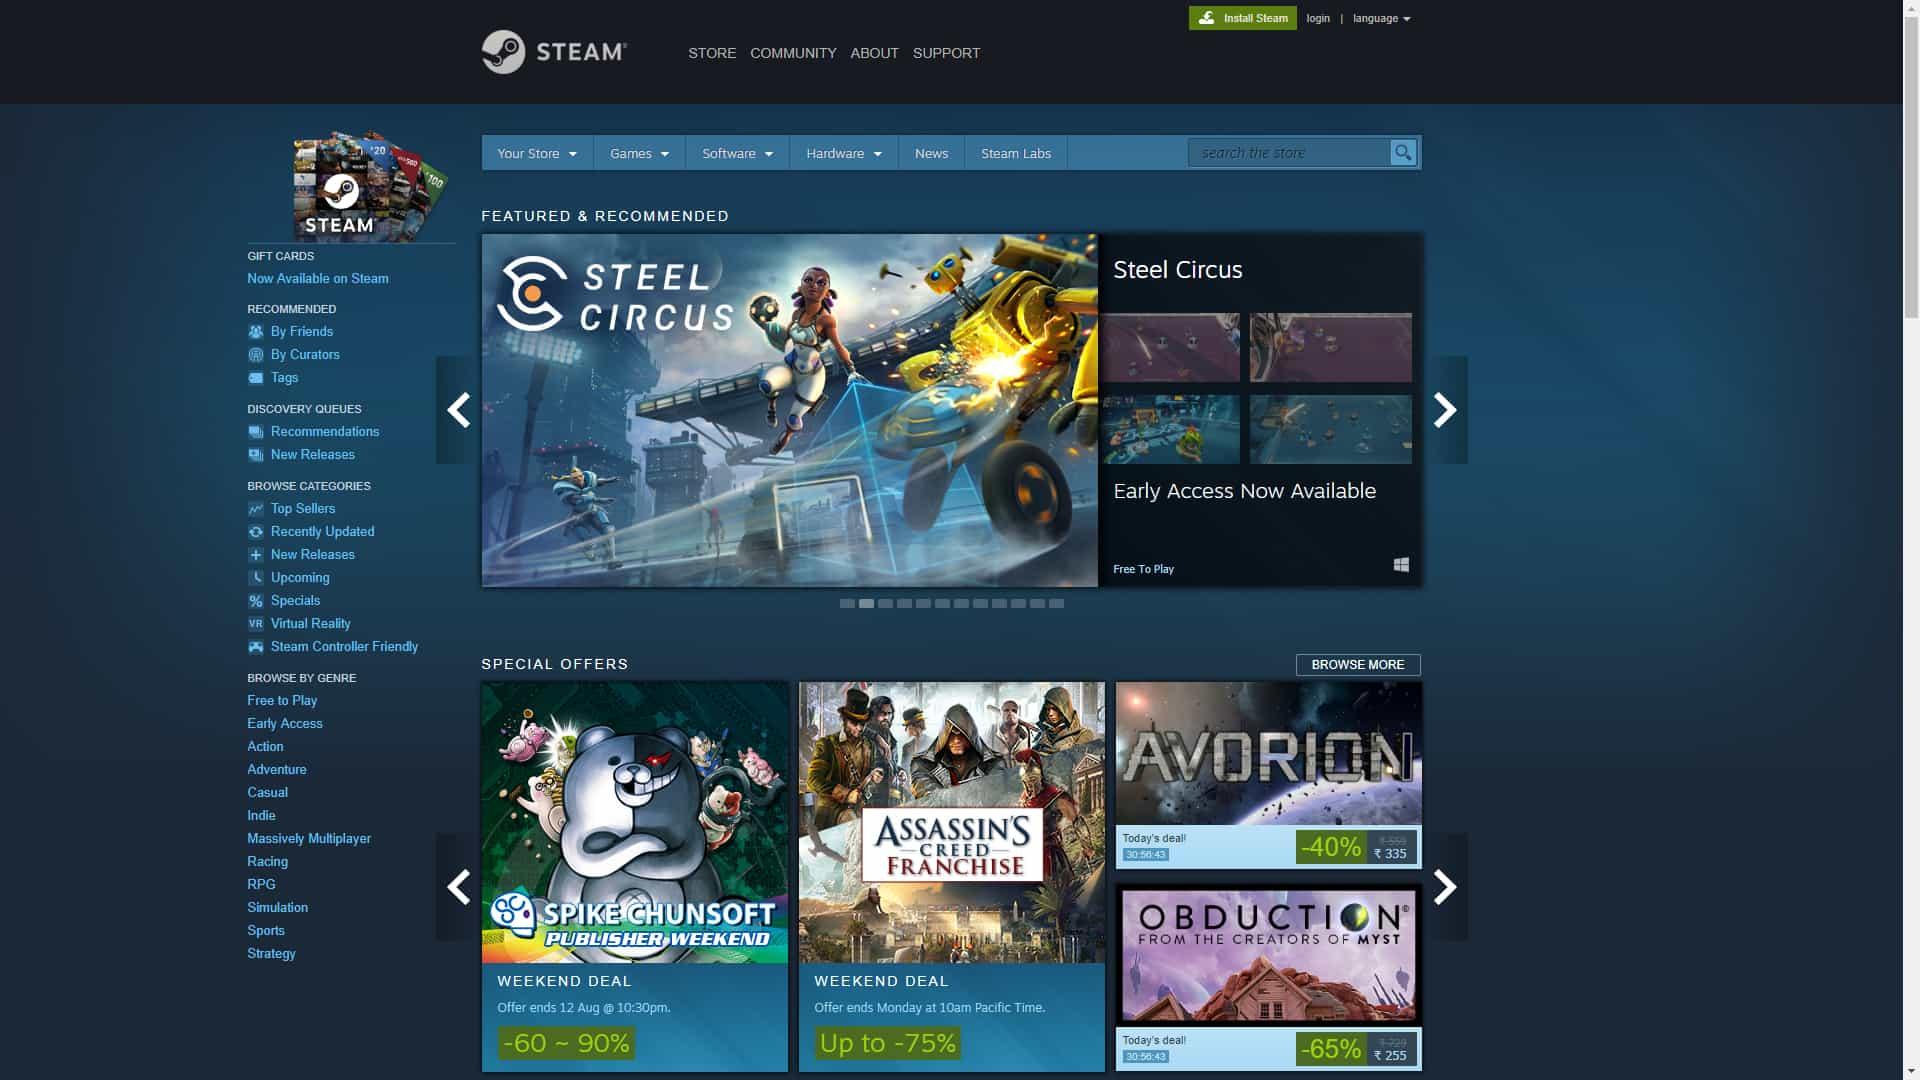Click the Virtual Reality VR icon

coord(256,624)
